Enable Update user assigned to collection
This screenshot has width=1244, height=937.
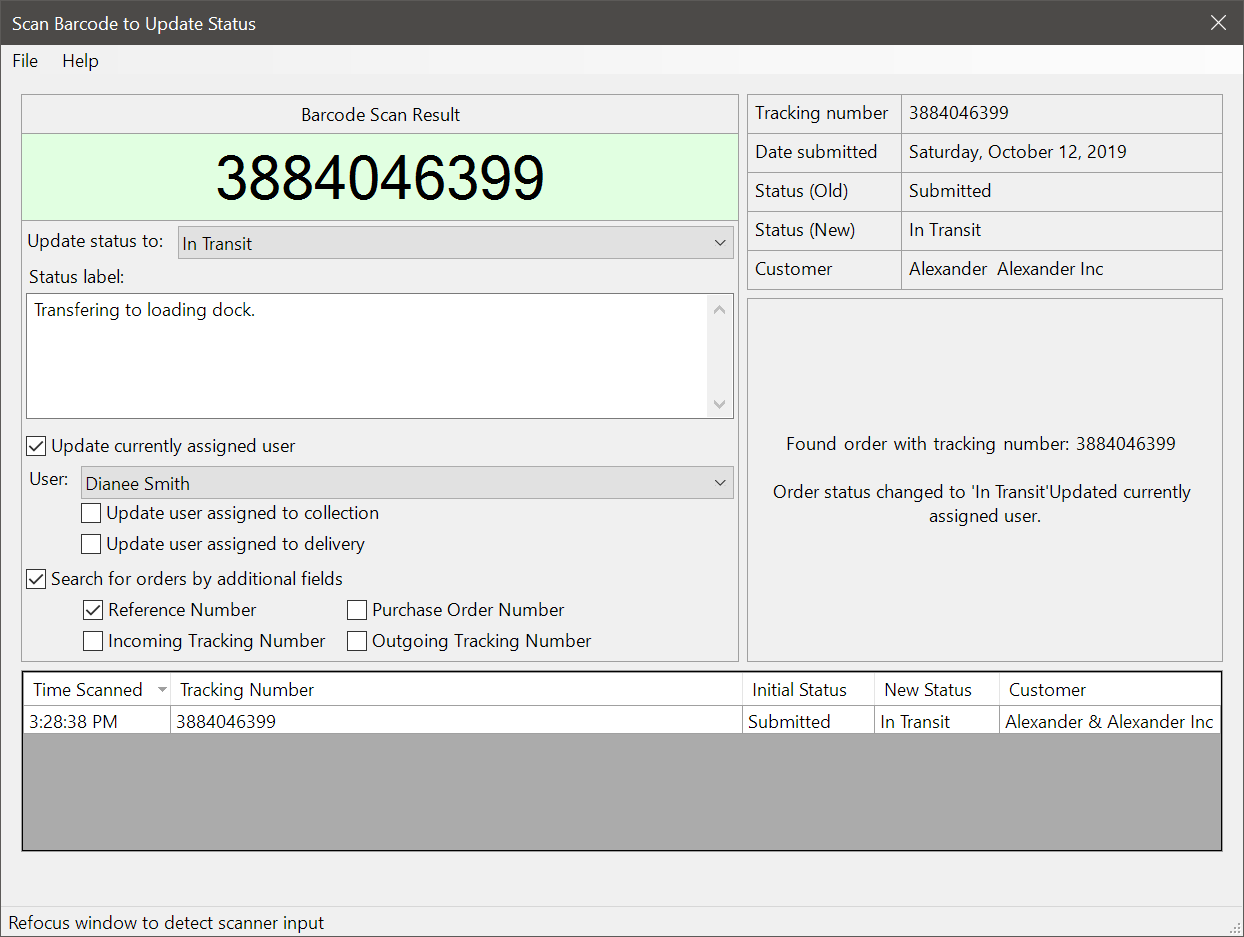click(91, 513)
